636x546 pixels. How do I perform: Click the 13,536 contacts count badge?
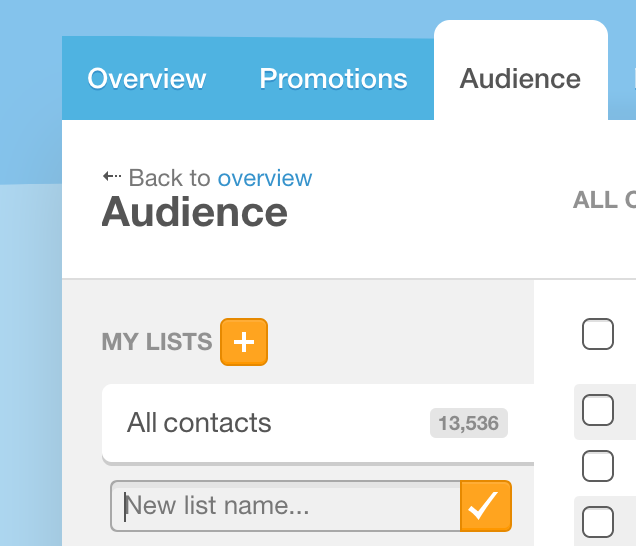(x=469, y=423)
